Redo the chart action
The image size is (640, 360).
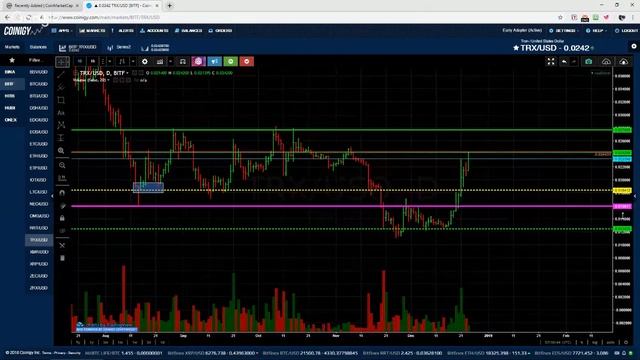[574, 62]
